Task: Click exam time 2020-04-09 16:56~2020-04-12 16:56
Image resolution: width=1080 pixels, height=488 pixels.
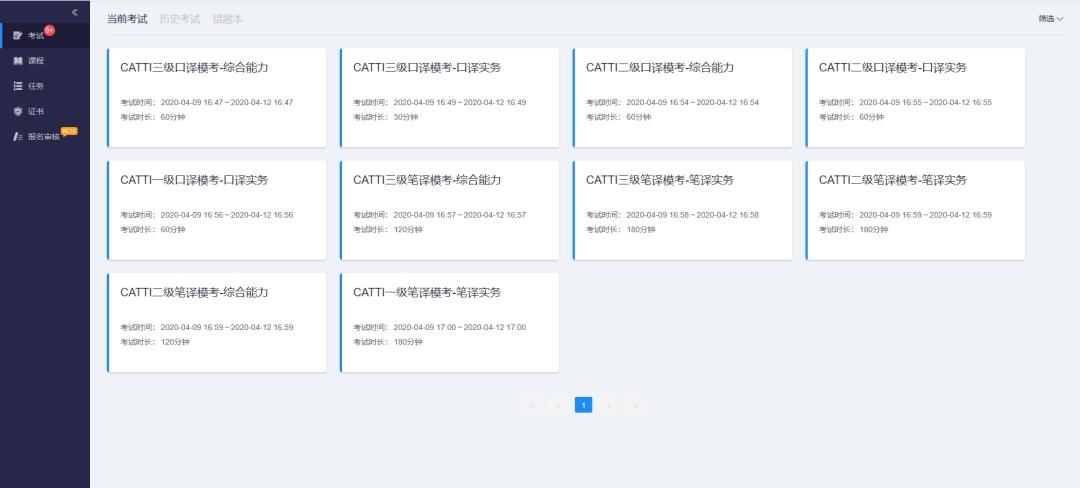Action: (x=227, y=215)
